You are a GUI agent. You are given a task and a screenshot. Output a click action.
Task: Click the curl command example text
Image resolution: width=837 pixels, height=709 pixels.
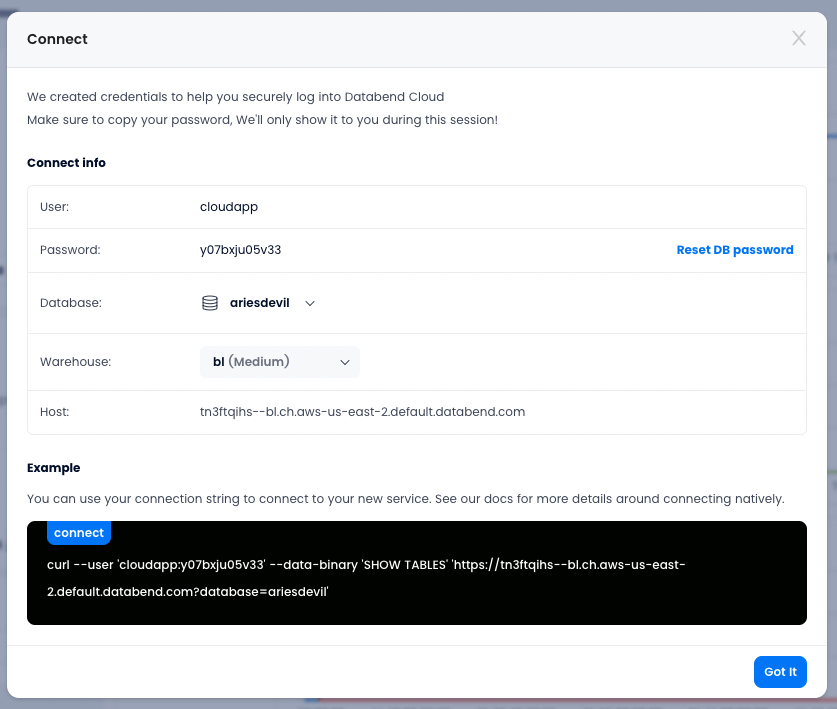click(366, 578)
